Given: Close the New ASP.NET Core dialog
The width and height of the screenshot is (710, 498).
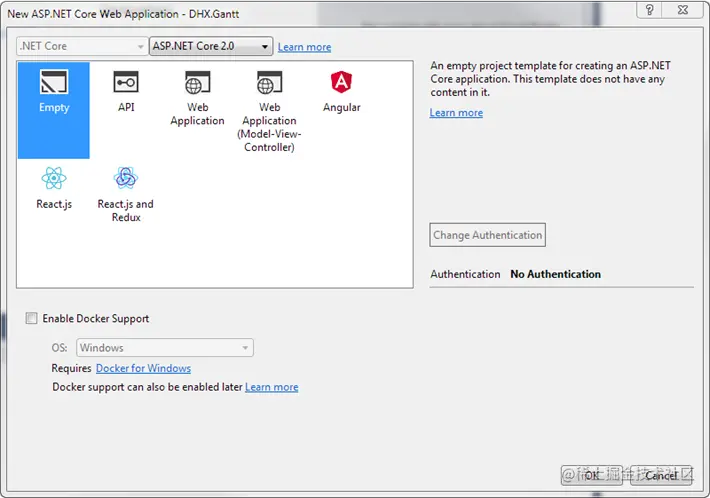Looking at the screenshot, I should point(683,10).
